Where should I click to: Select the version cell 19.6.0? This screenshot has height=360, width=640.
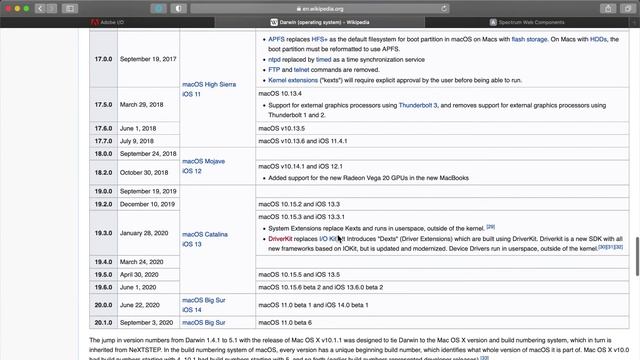[103, 287]
